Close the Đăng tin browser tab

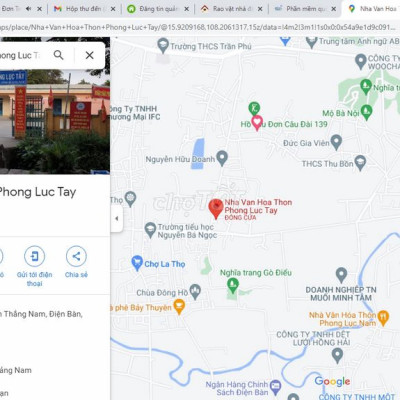tap(187, 9)
